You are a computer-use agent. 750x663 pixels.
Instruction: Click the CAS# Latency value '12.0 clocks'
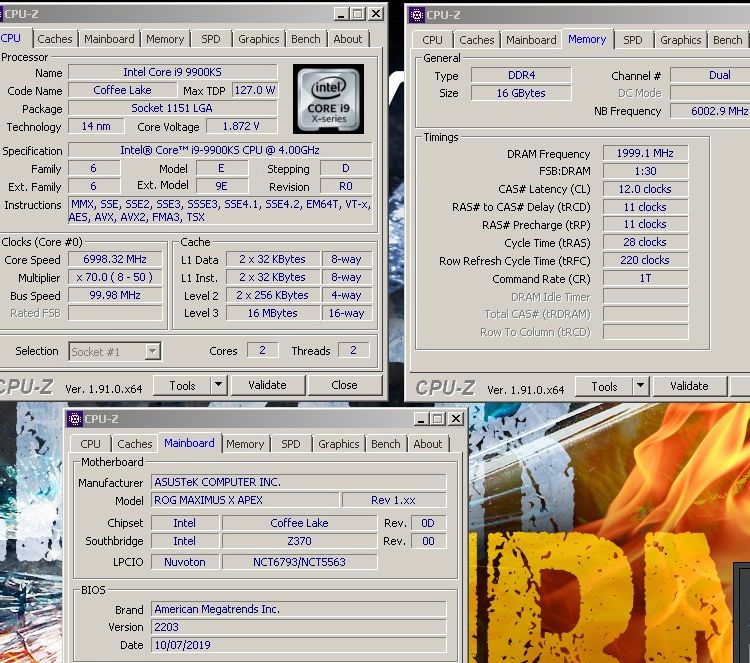click(x=645, y=189)
